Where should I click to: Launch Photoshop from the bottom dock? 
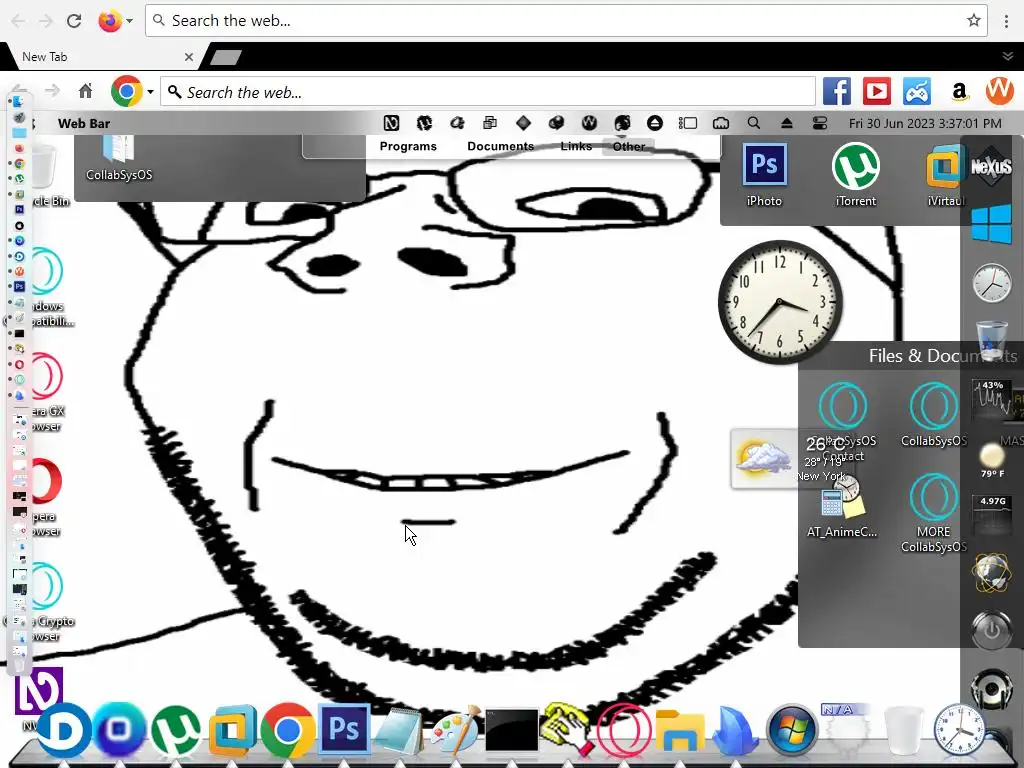click(344, 728)
